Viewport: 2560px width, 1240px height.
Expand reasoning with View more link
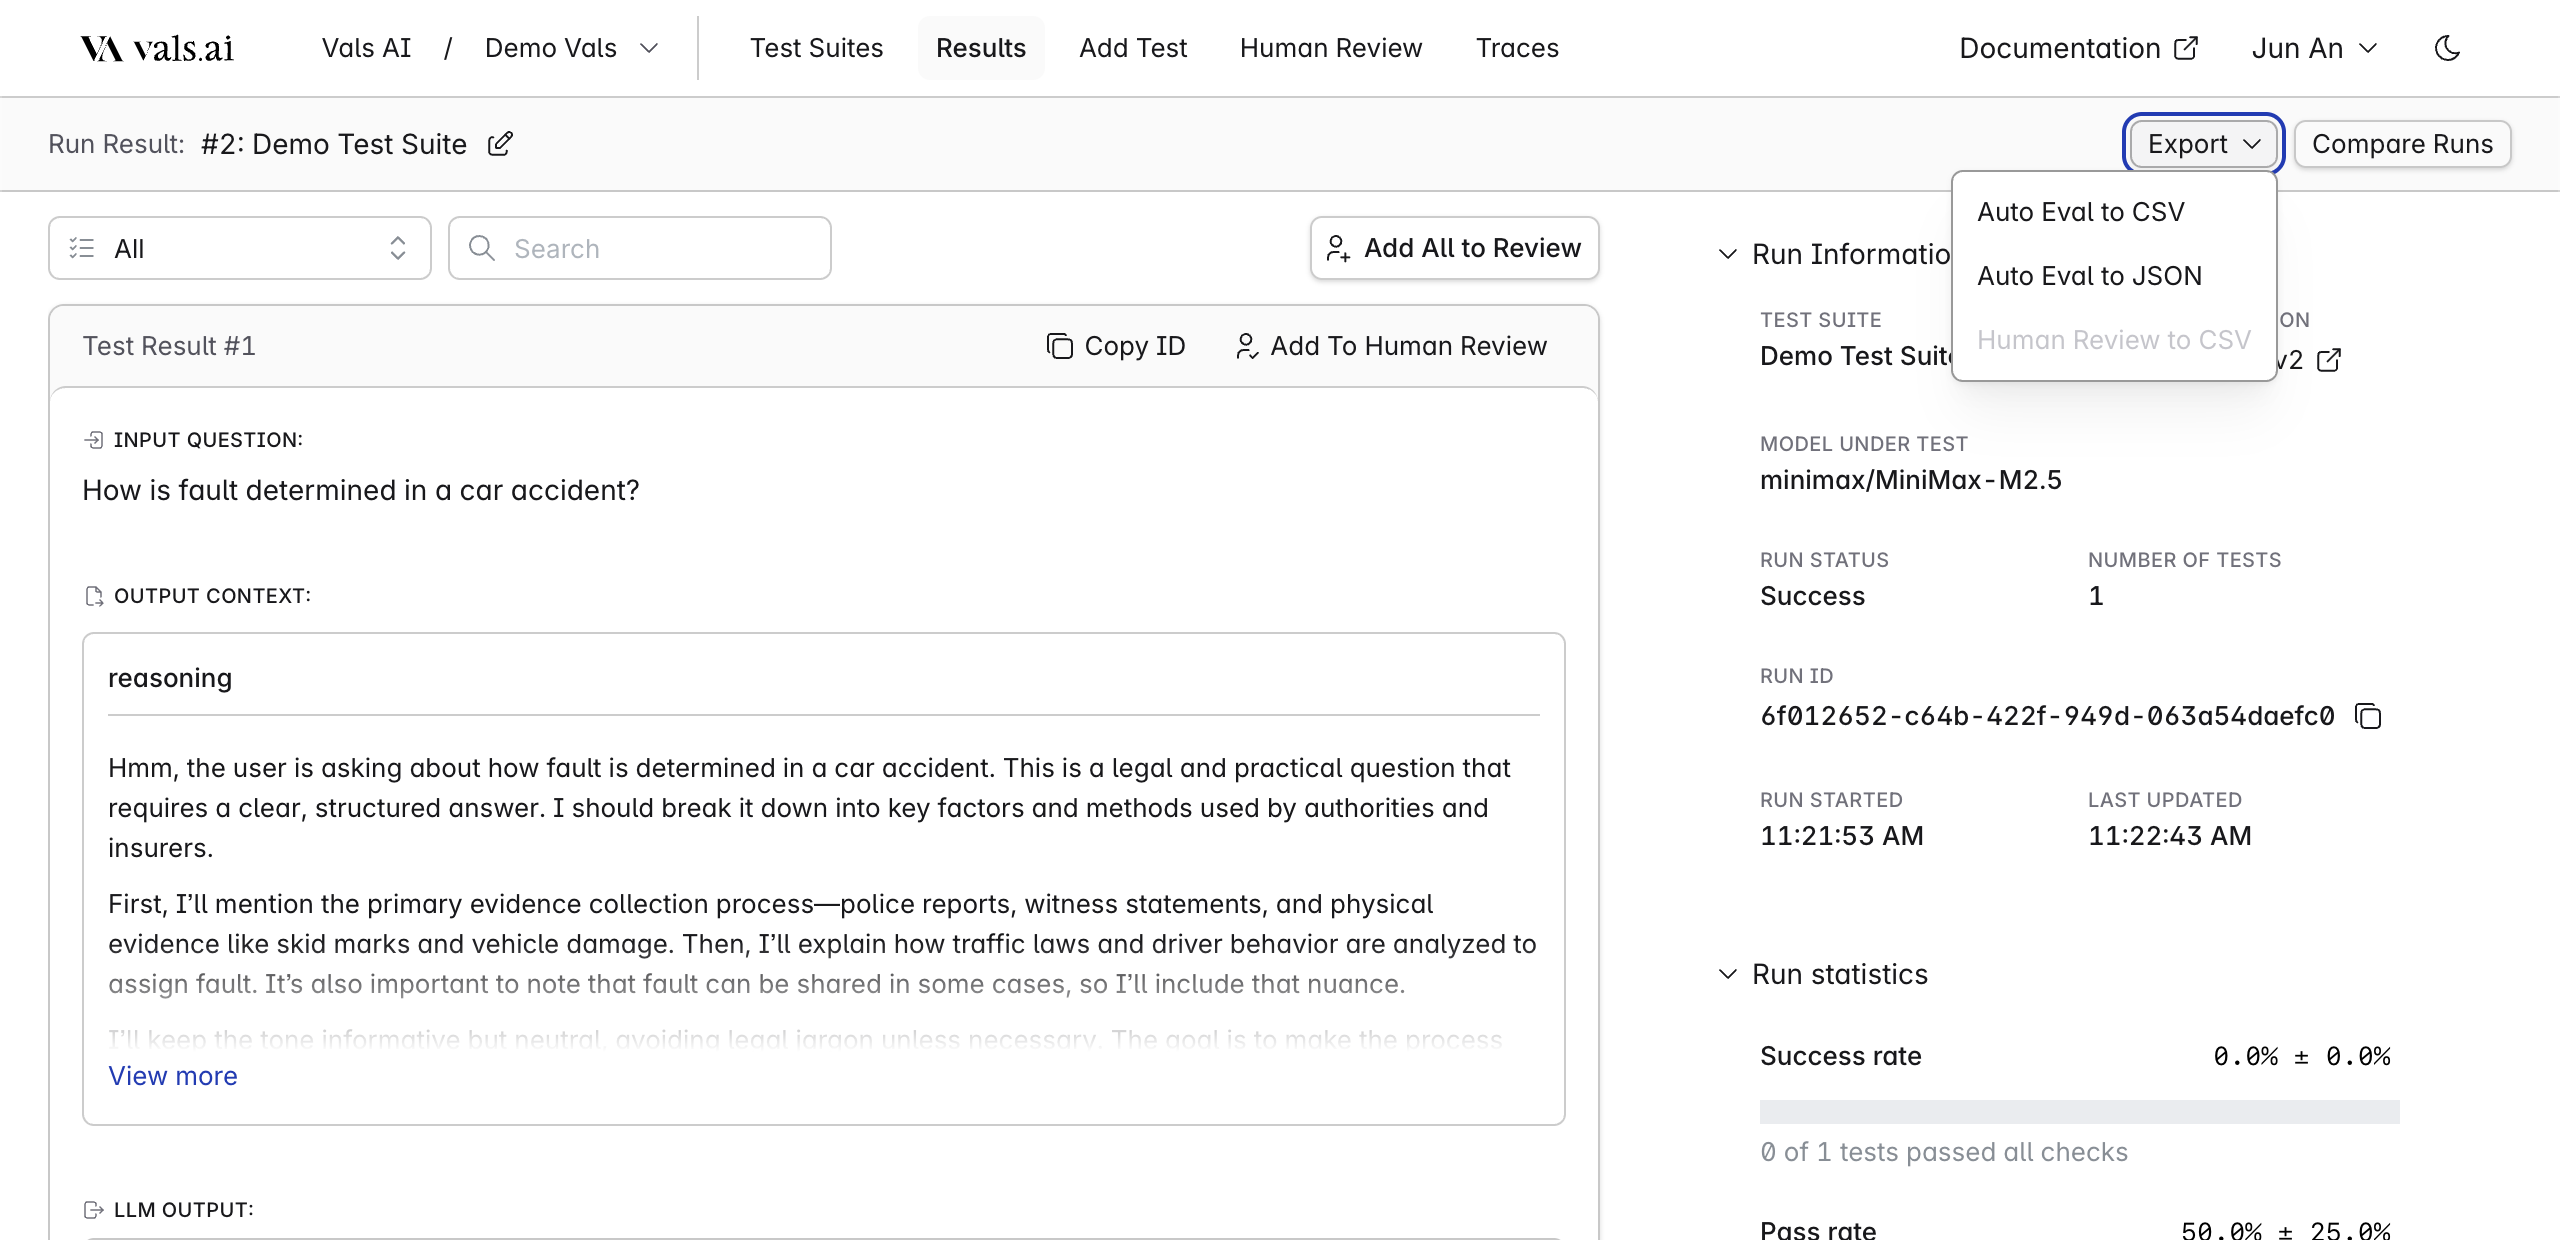172,1075
